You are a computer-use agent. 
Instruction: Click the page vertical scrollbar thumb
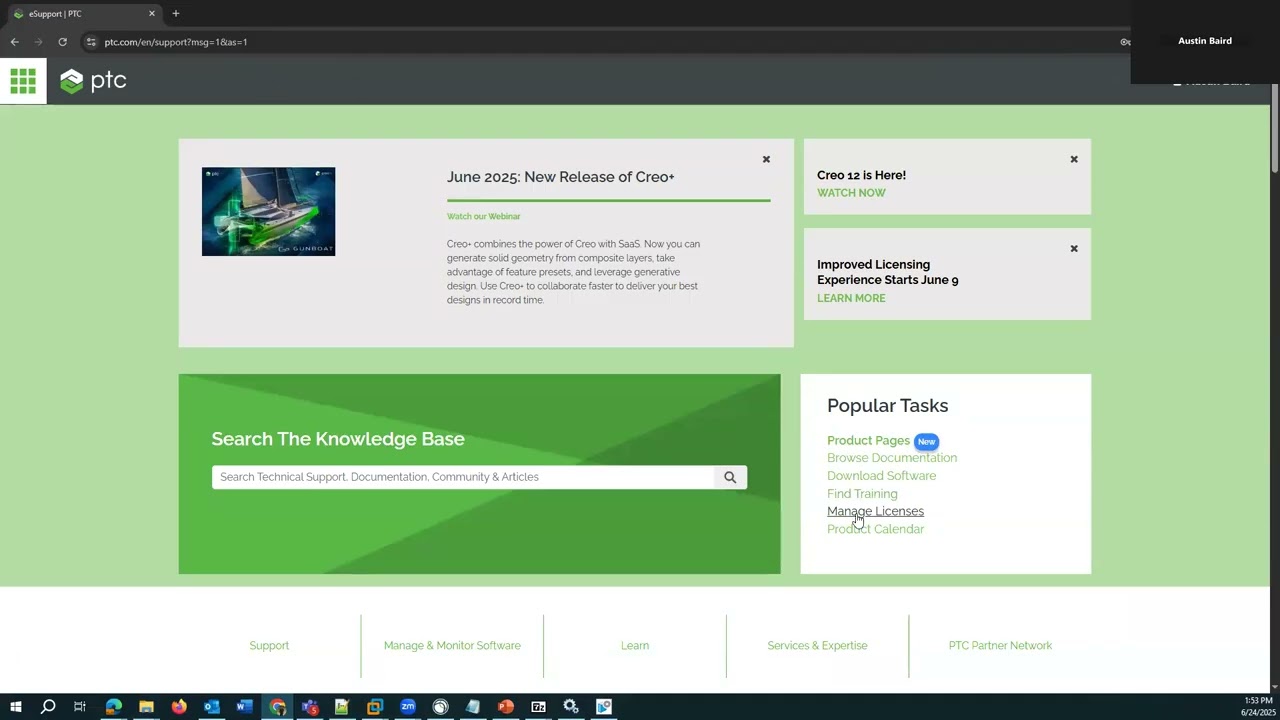1275,130
